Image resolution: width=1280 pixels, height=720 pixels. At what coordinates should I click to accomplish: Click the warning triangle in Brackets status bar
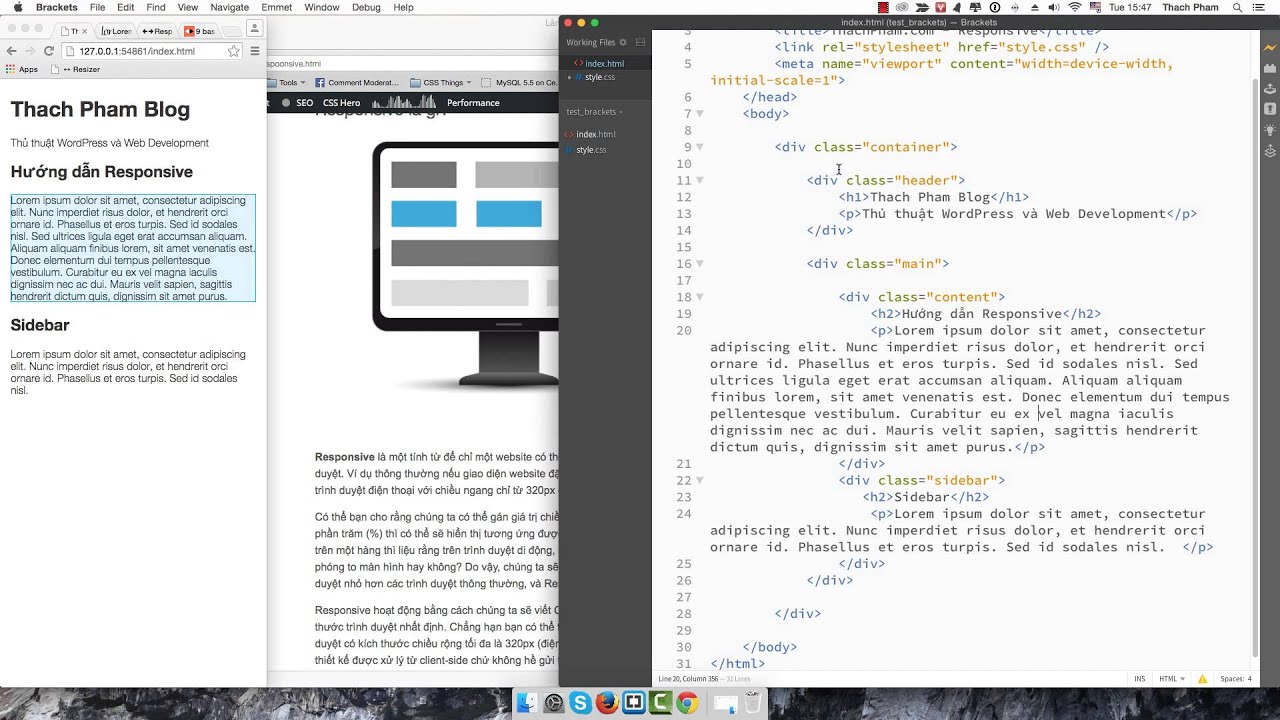tap(1202, 679)
